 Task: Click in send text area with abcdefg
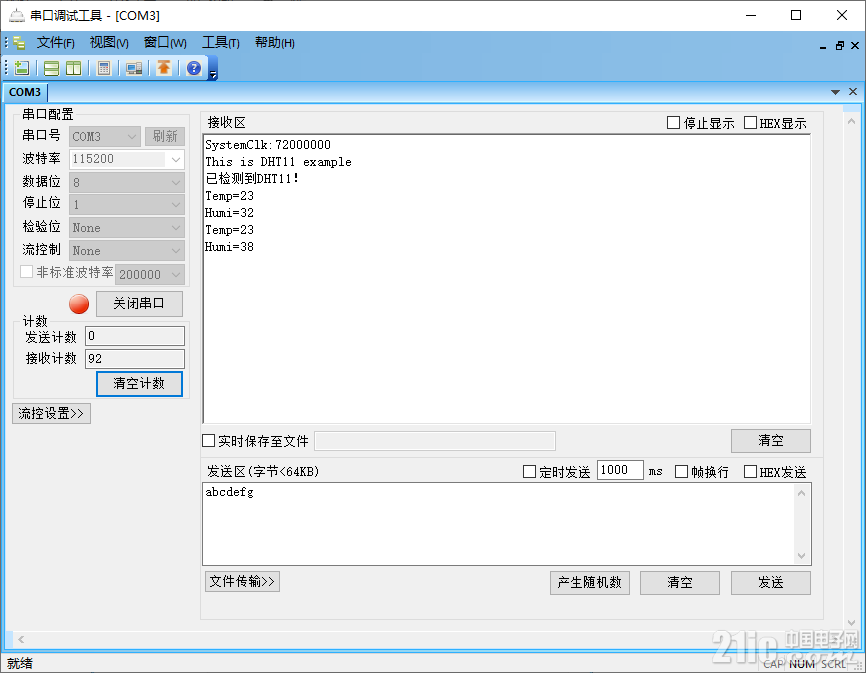(498, 524)
